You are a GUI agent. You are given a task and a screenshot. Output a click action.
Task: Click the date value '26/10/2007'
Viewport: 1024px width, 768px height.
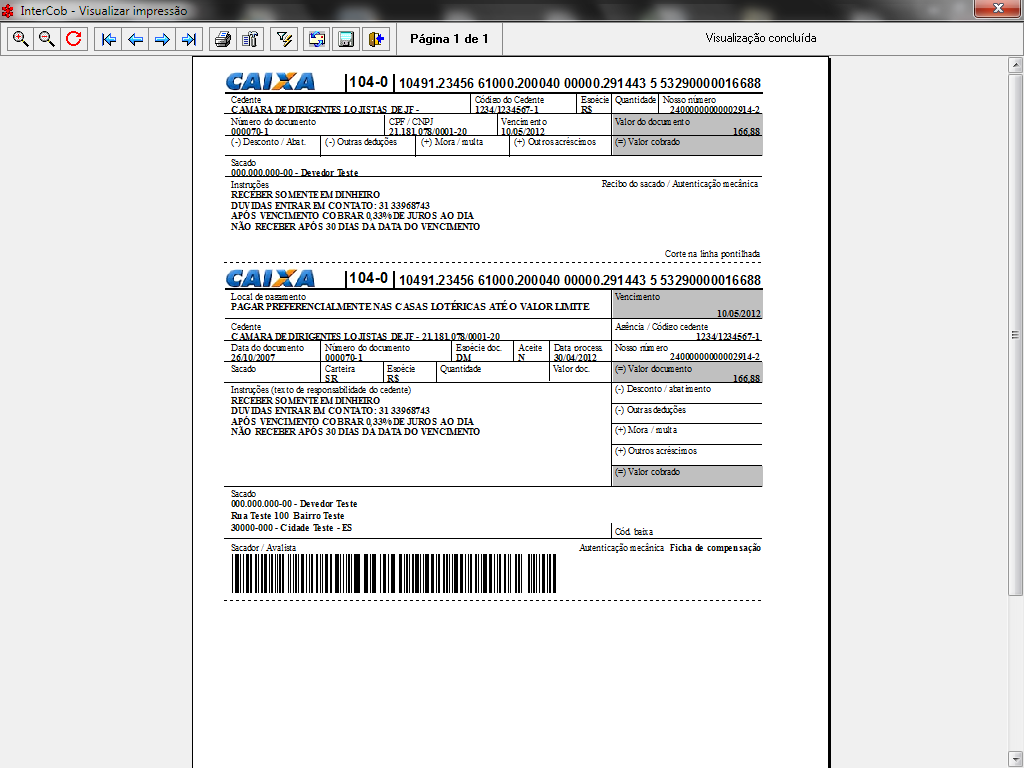[x=253, y=357]
